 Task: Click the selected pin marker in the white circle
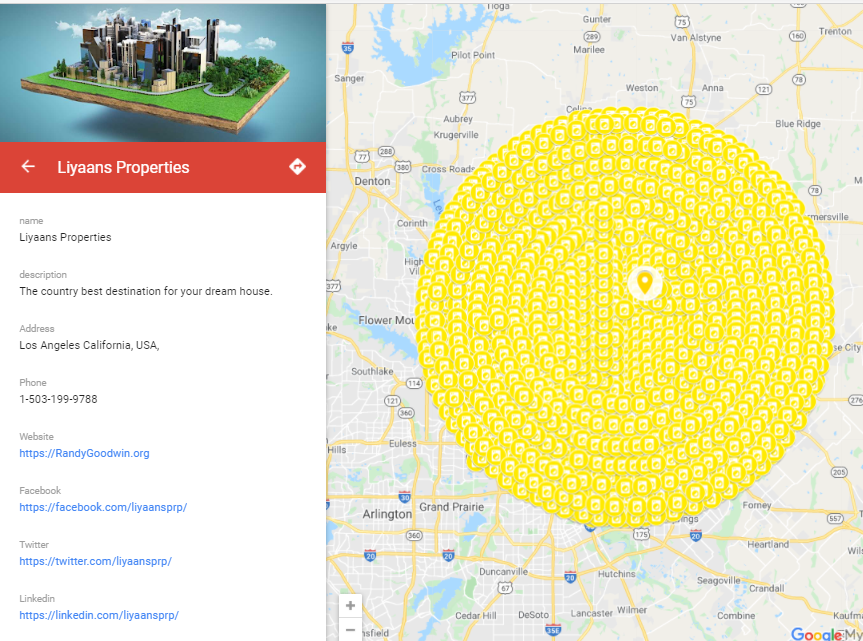[645, 282]
